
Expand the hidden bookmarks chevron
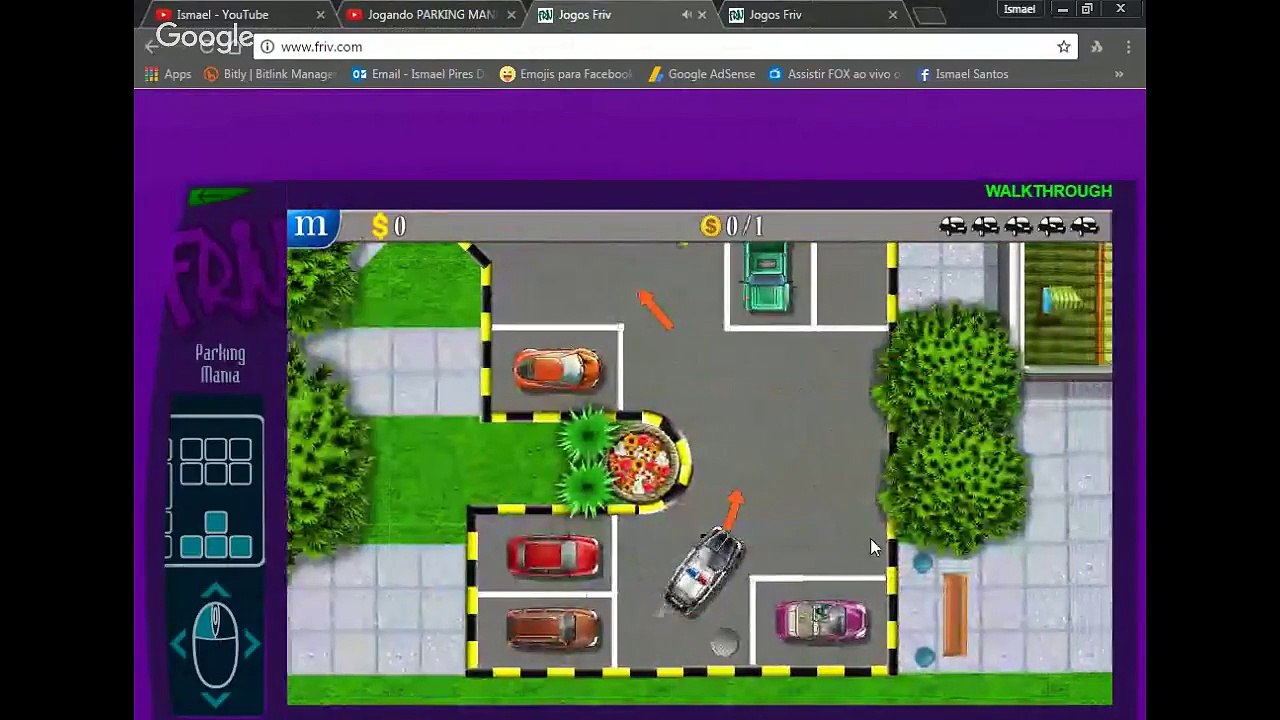pos(1119,74)
